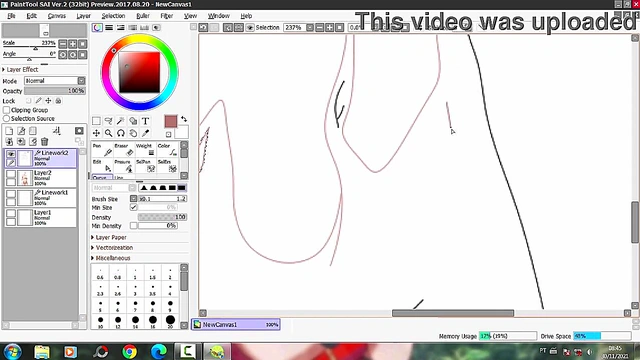
Task: Choose the Pressure linework tool
Action: [124, 166]
